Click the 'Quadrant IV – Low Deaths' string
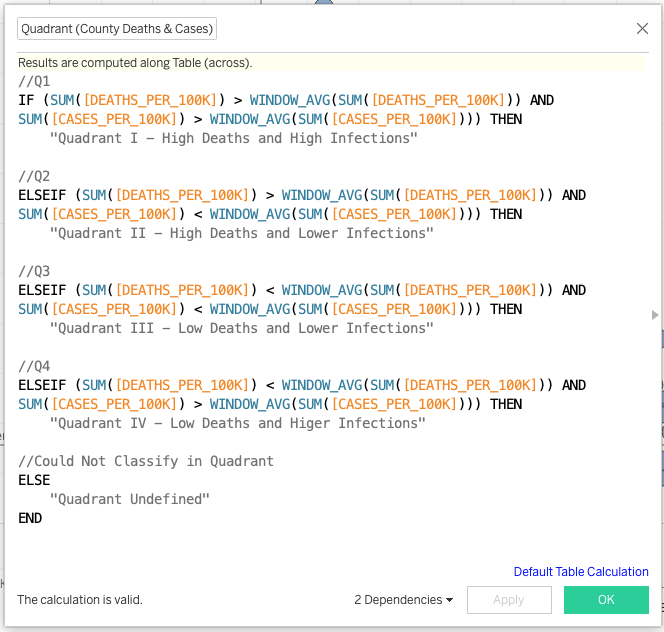This screenshot has width=664, height=632. (237, 423)
